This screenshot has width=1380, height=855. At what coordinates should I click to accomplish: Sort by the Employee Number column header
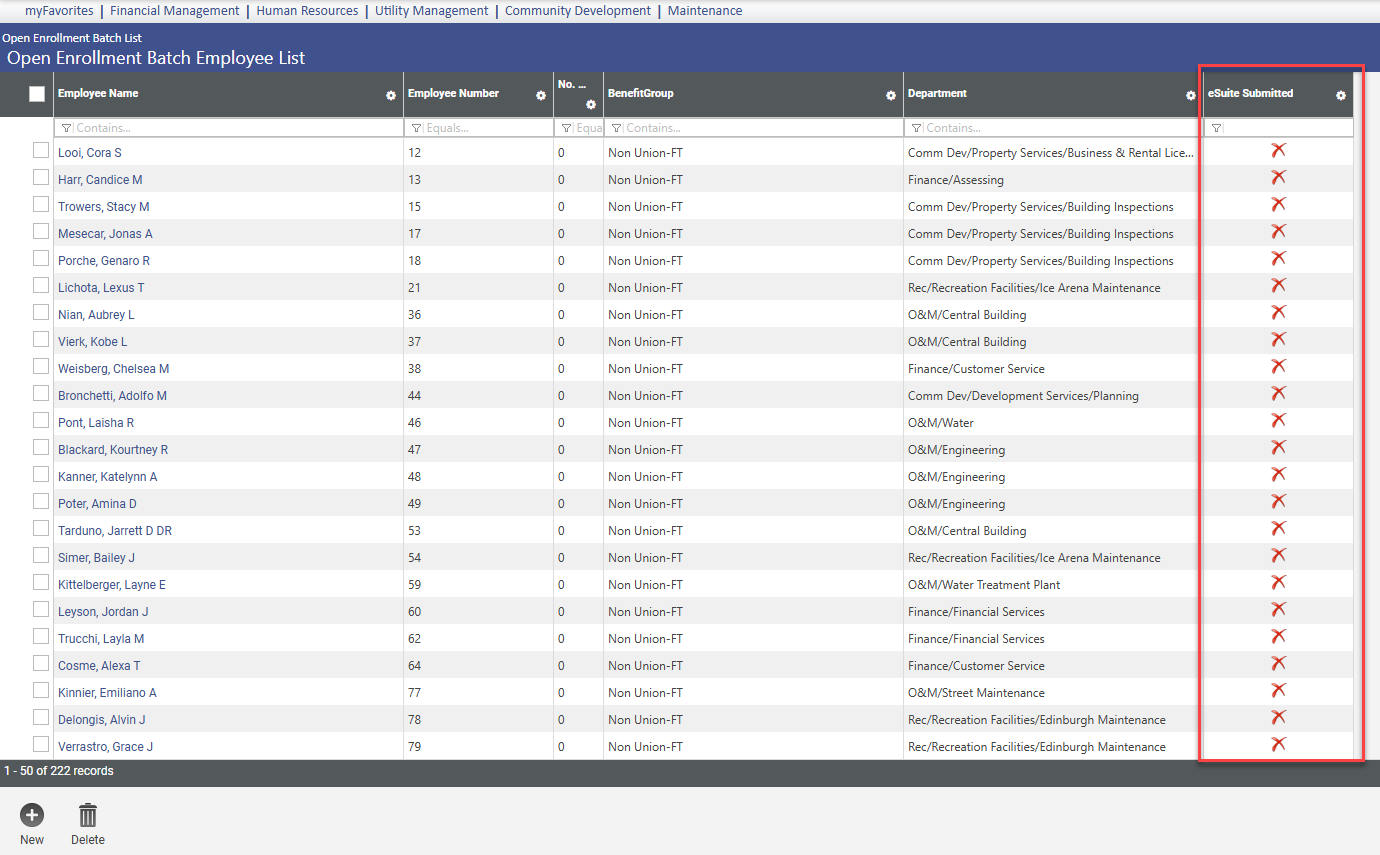pyautogui.click(x=453, y=93)
